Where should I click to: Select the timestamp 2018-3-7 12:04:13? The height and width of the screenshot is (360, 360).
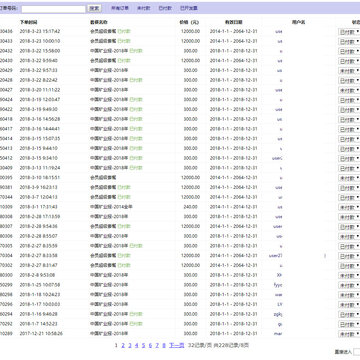pos(38,197)
